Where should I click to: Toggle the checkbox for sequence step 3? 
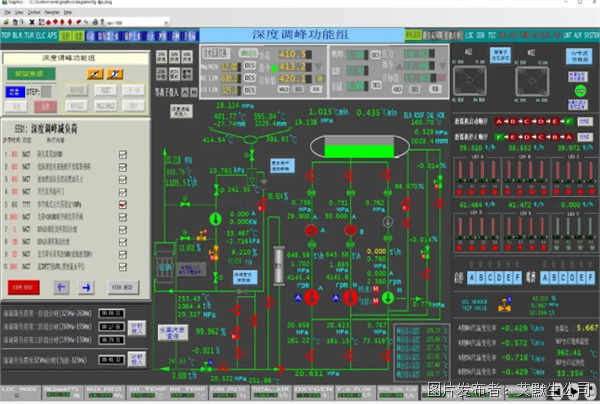pyautogui.click(x=123, y=179)
